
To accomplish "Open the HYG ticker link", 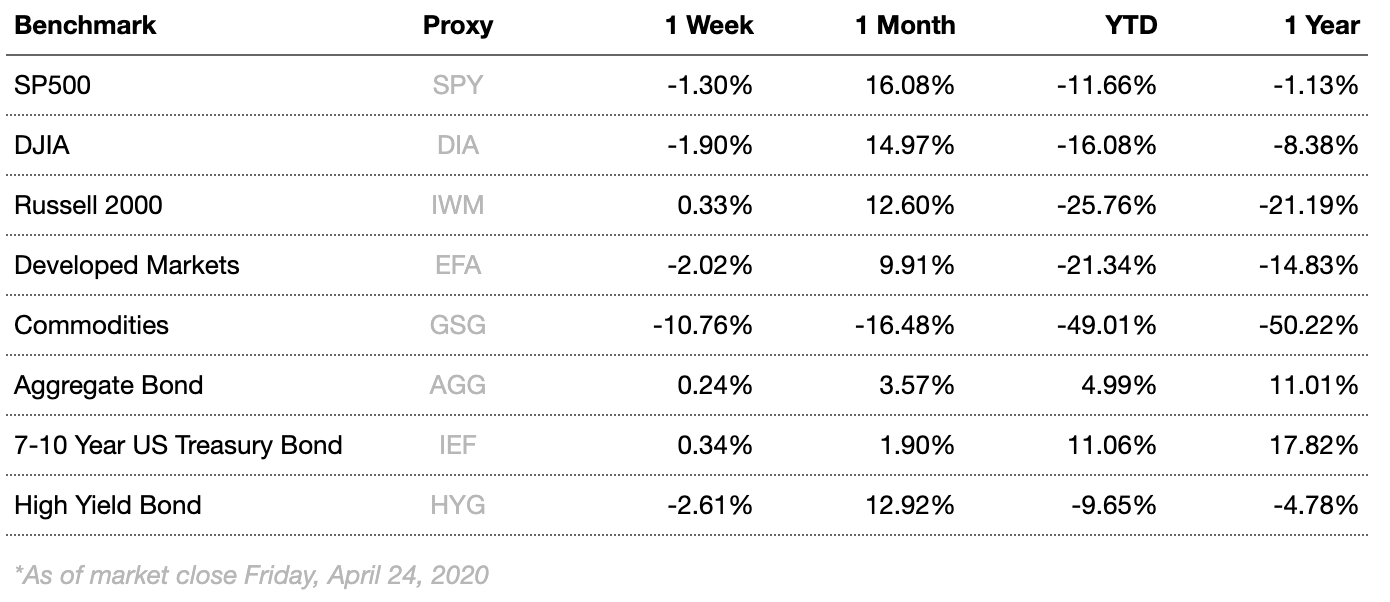I will pyautogui.click(x=458, y=505).
